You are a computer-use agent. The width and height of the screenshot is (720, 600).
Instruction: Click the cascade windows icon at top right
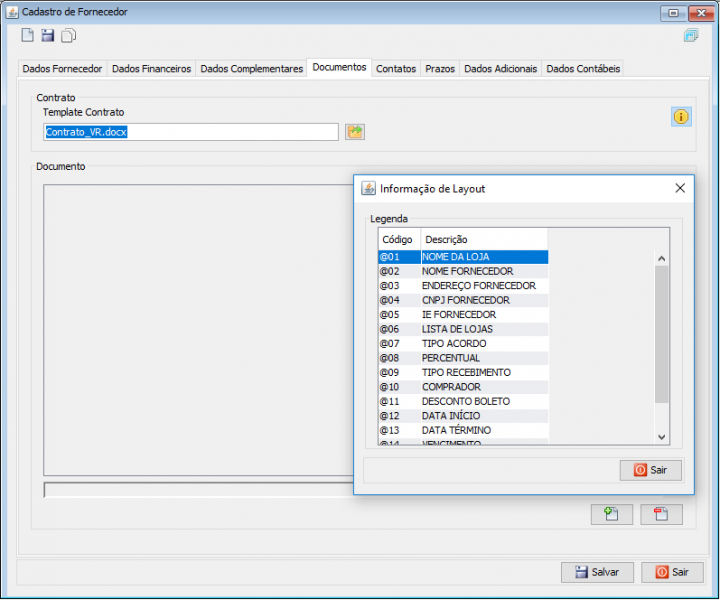pyautogui.click(x=691, y=35)
